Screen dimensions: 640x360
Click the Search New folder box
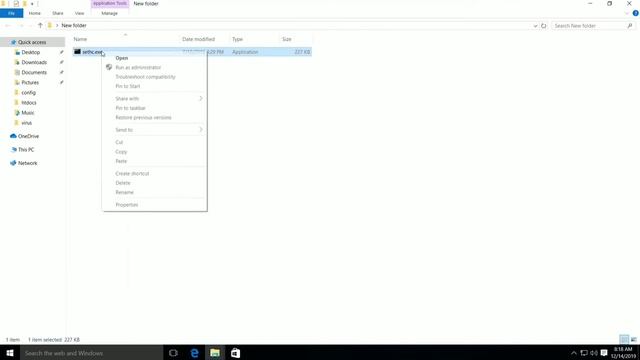pos(589,26)
